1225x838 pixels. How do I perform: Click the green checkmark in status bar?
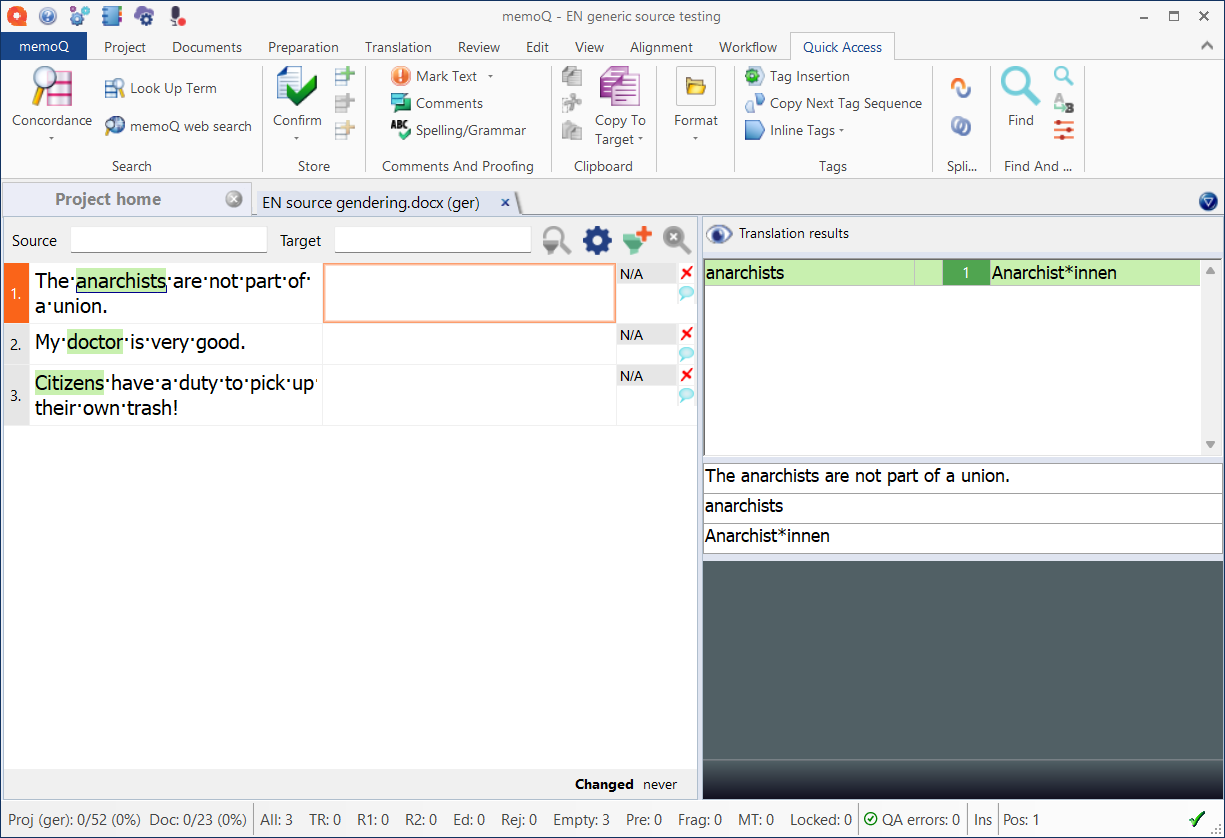pyautogui.click(x=1196, y=819)
